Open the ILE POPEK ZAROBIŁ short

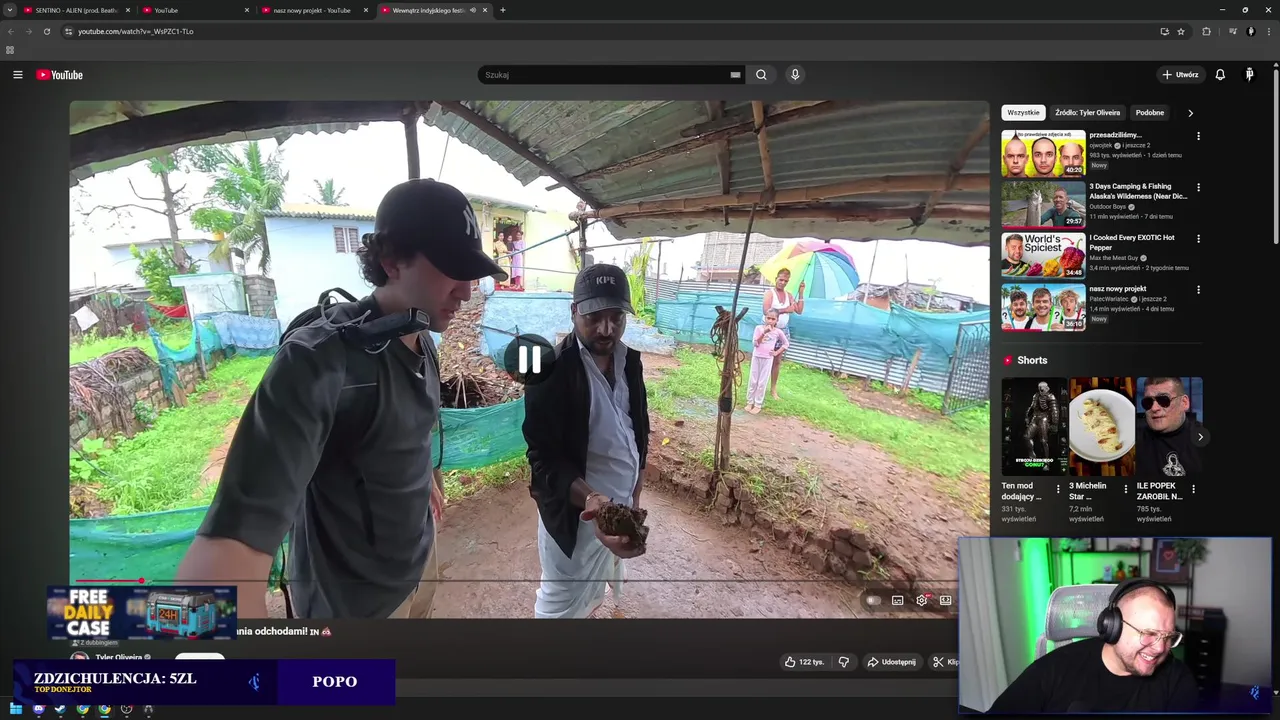(1169, 426)
